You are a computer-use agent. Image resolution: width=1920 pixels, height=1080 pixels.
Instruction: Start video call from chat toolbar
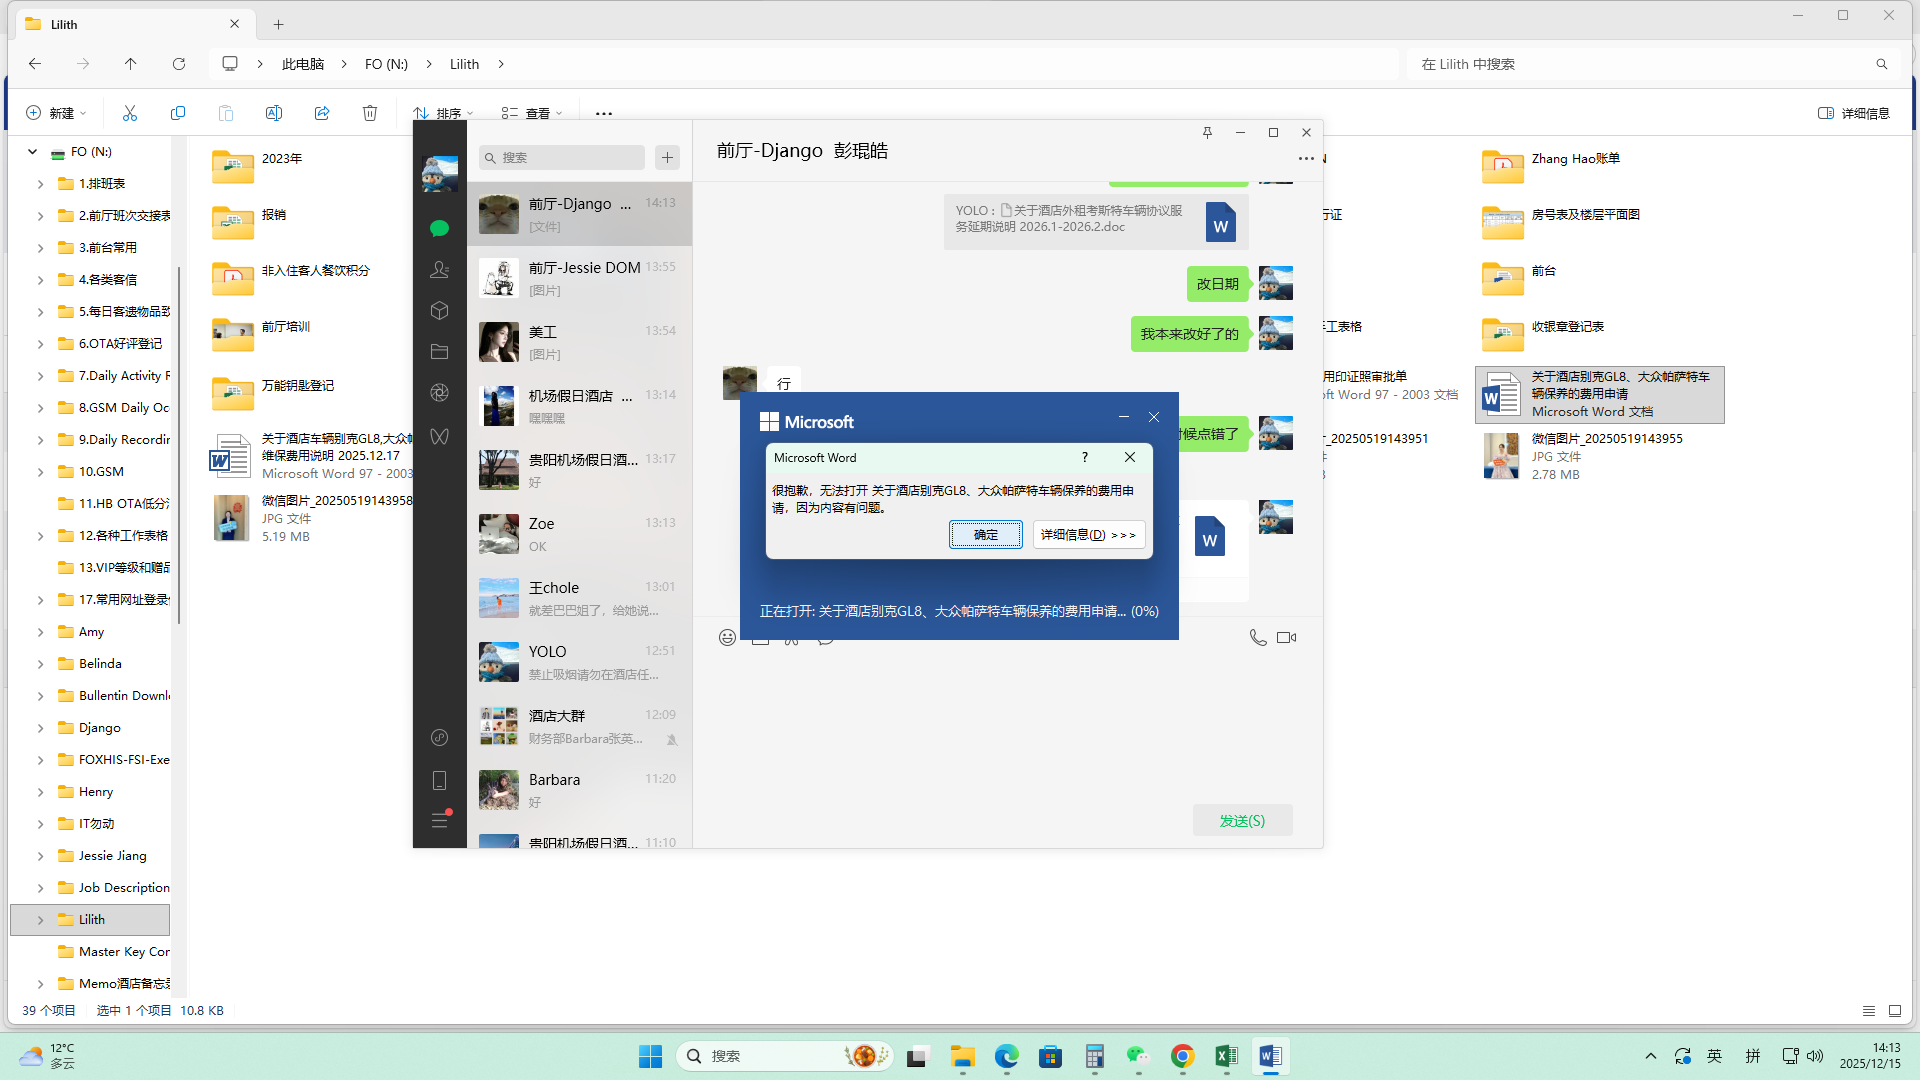coord(1287,638)
